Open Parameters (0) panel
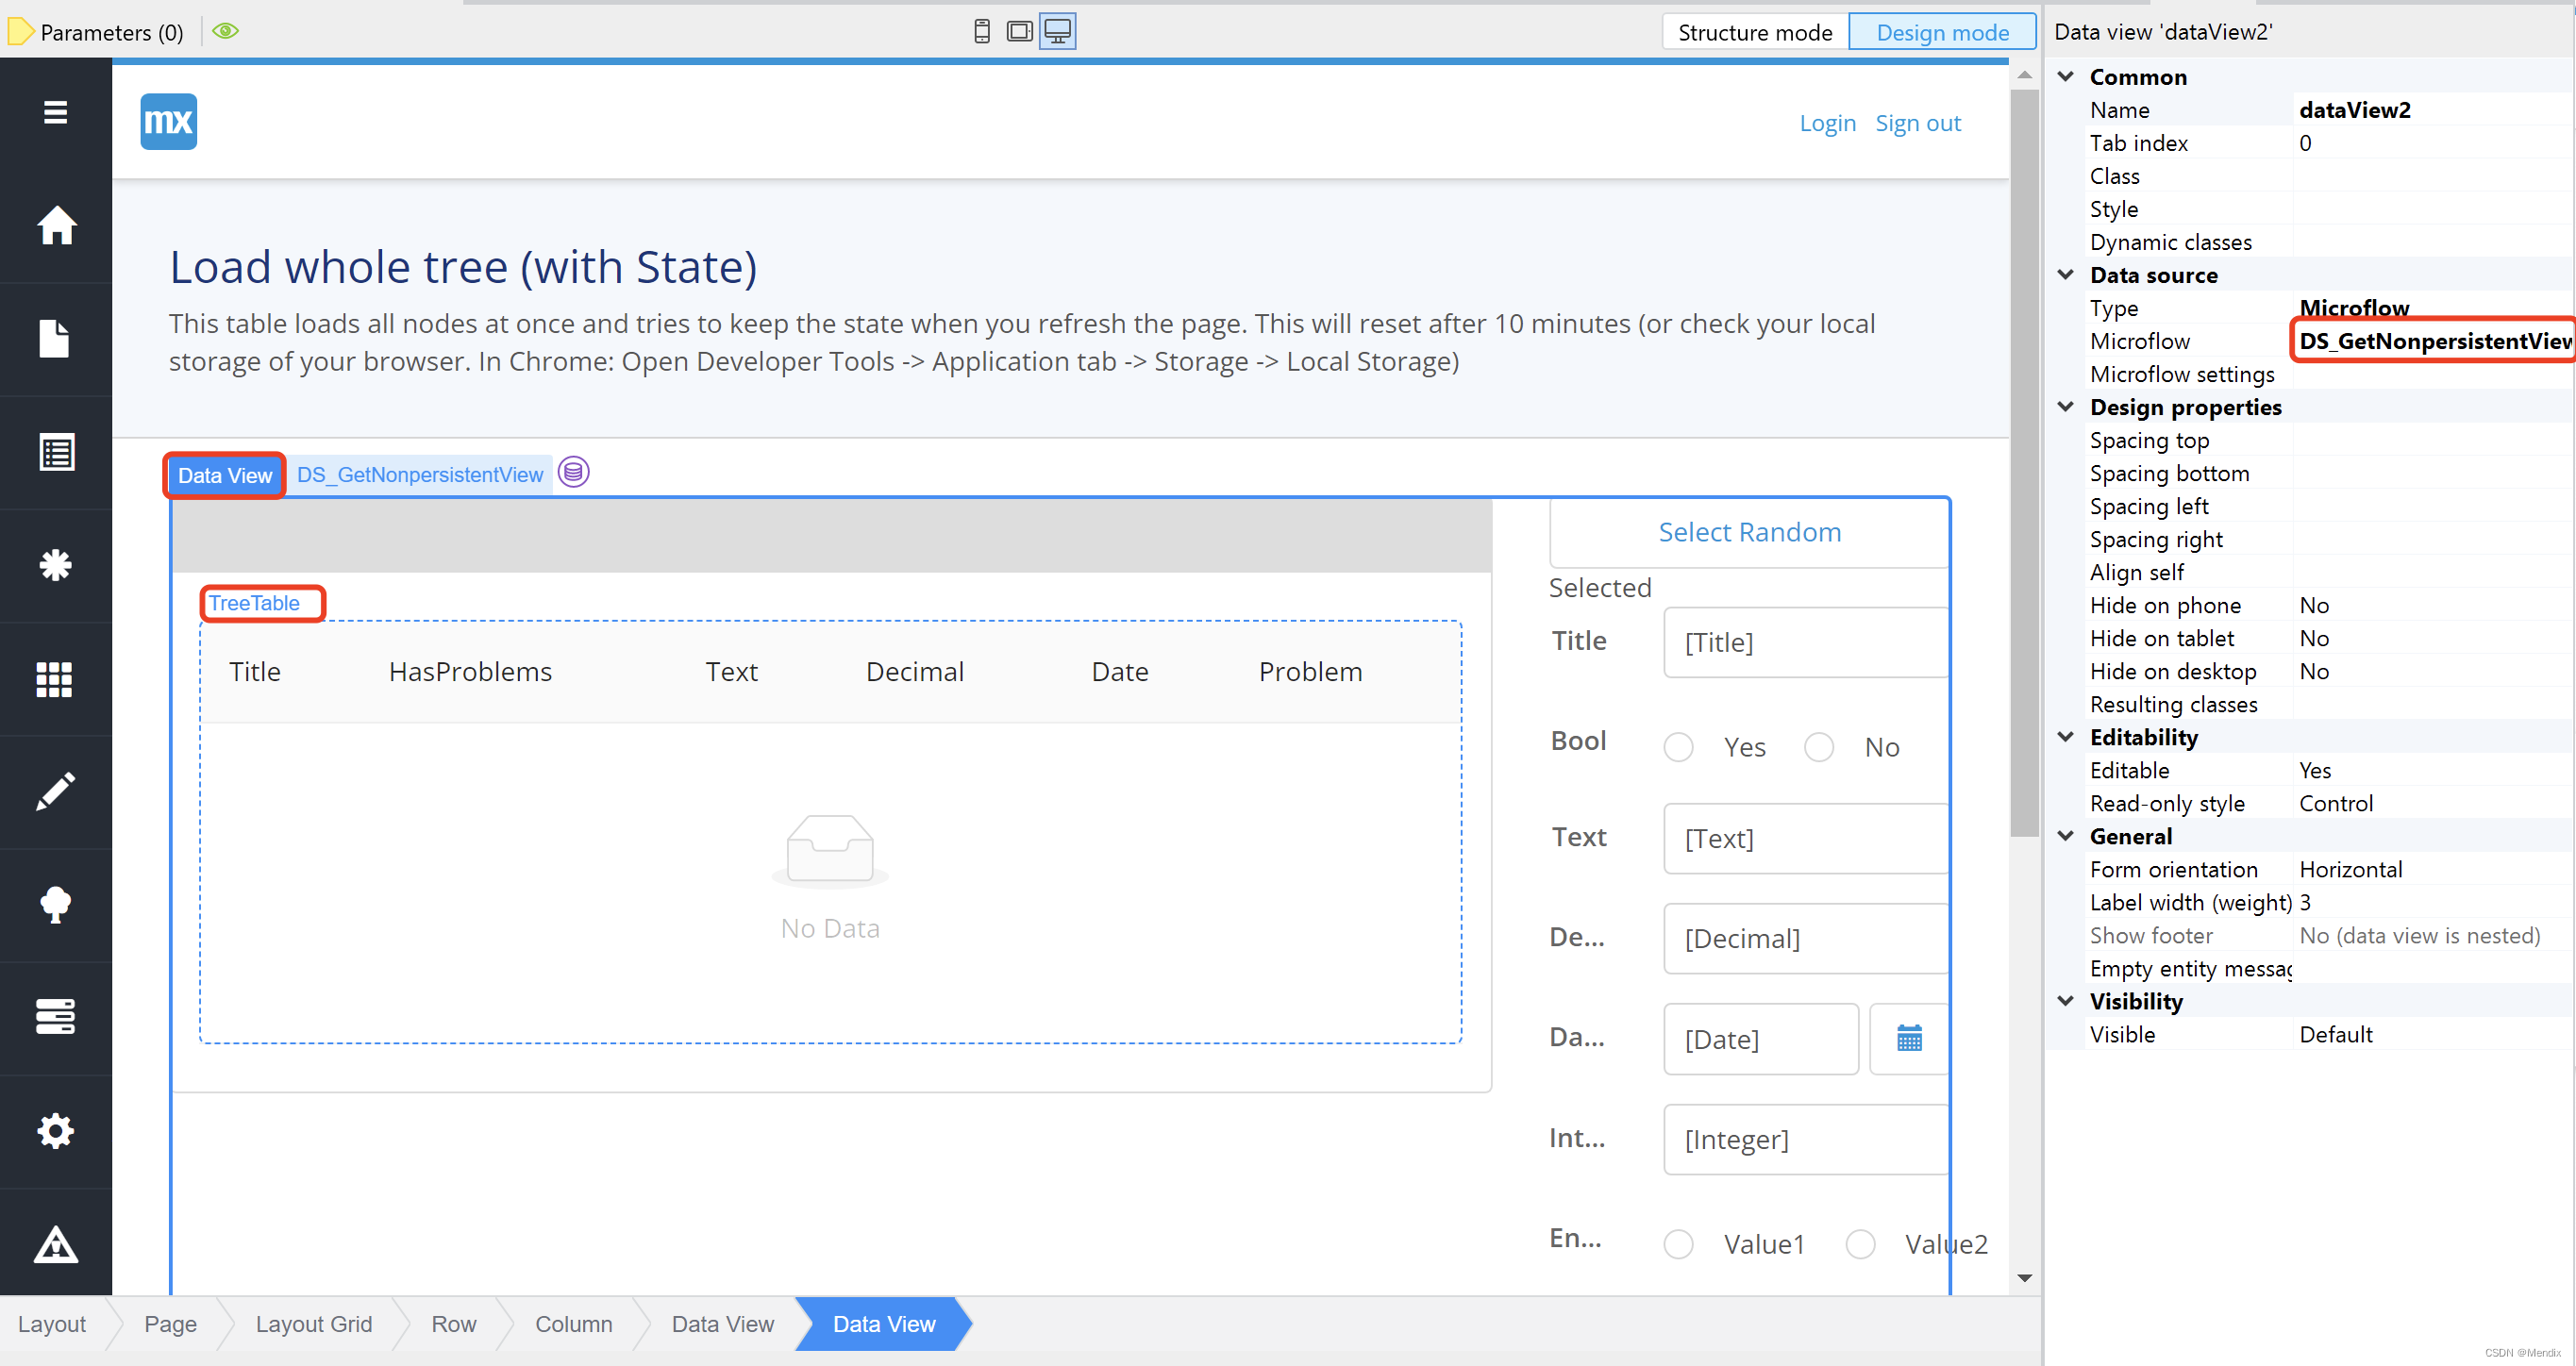This screenshot has width=2576, height=1366. pyautogui.click(x=112, y=32)
